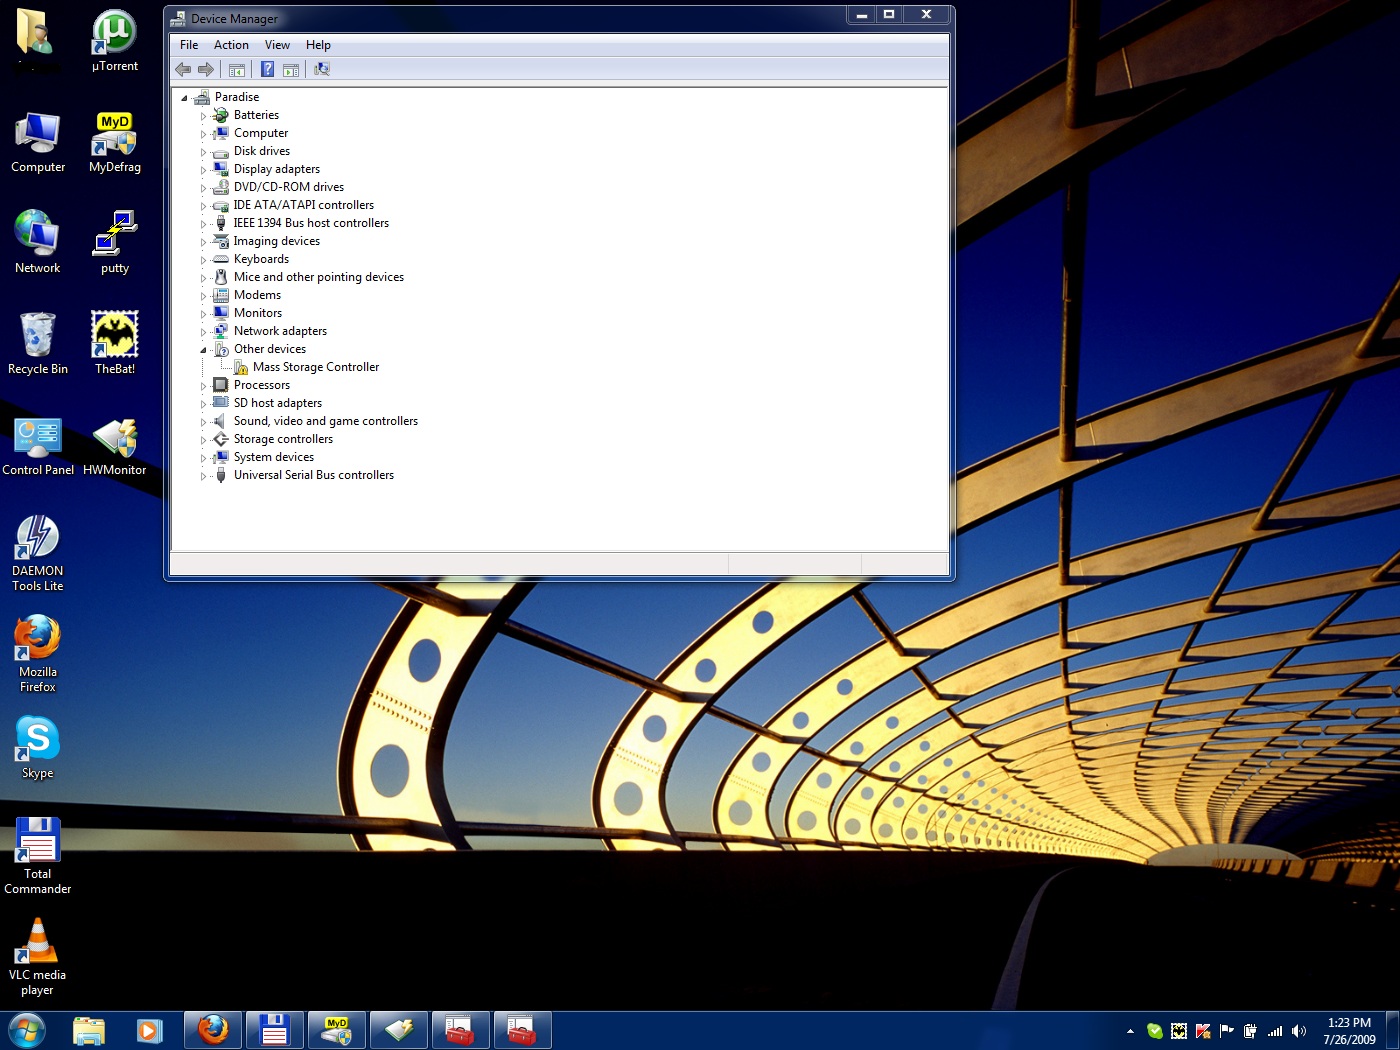This screenshot has height=1050, width=1400.
Task: Click the volume speaker tray icon
Action: click(x=1299, y=1031)
